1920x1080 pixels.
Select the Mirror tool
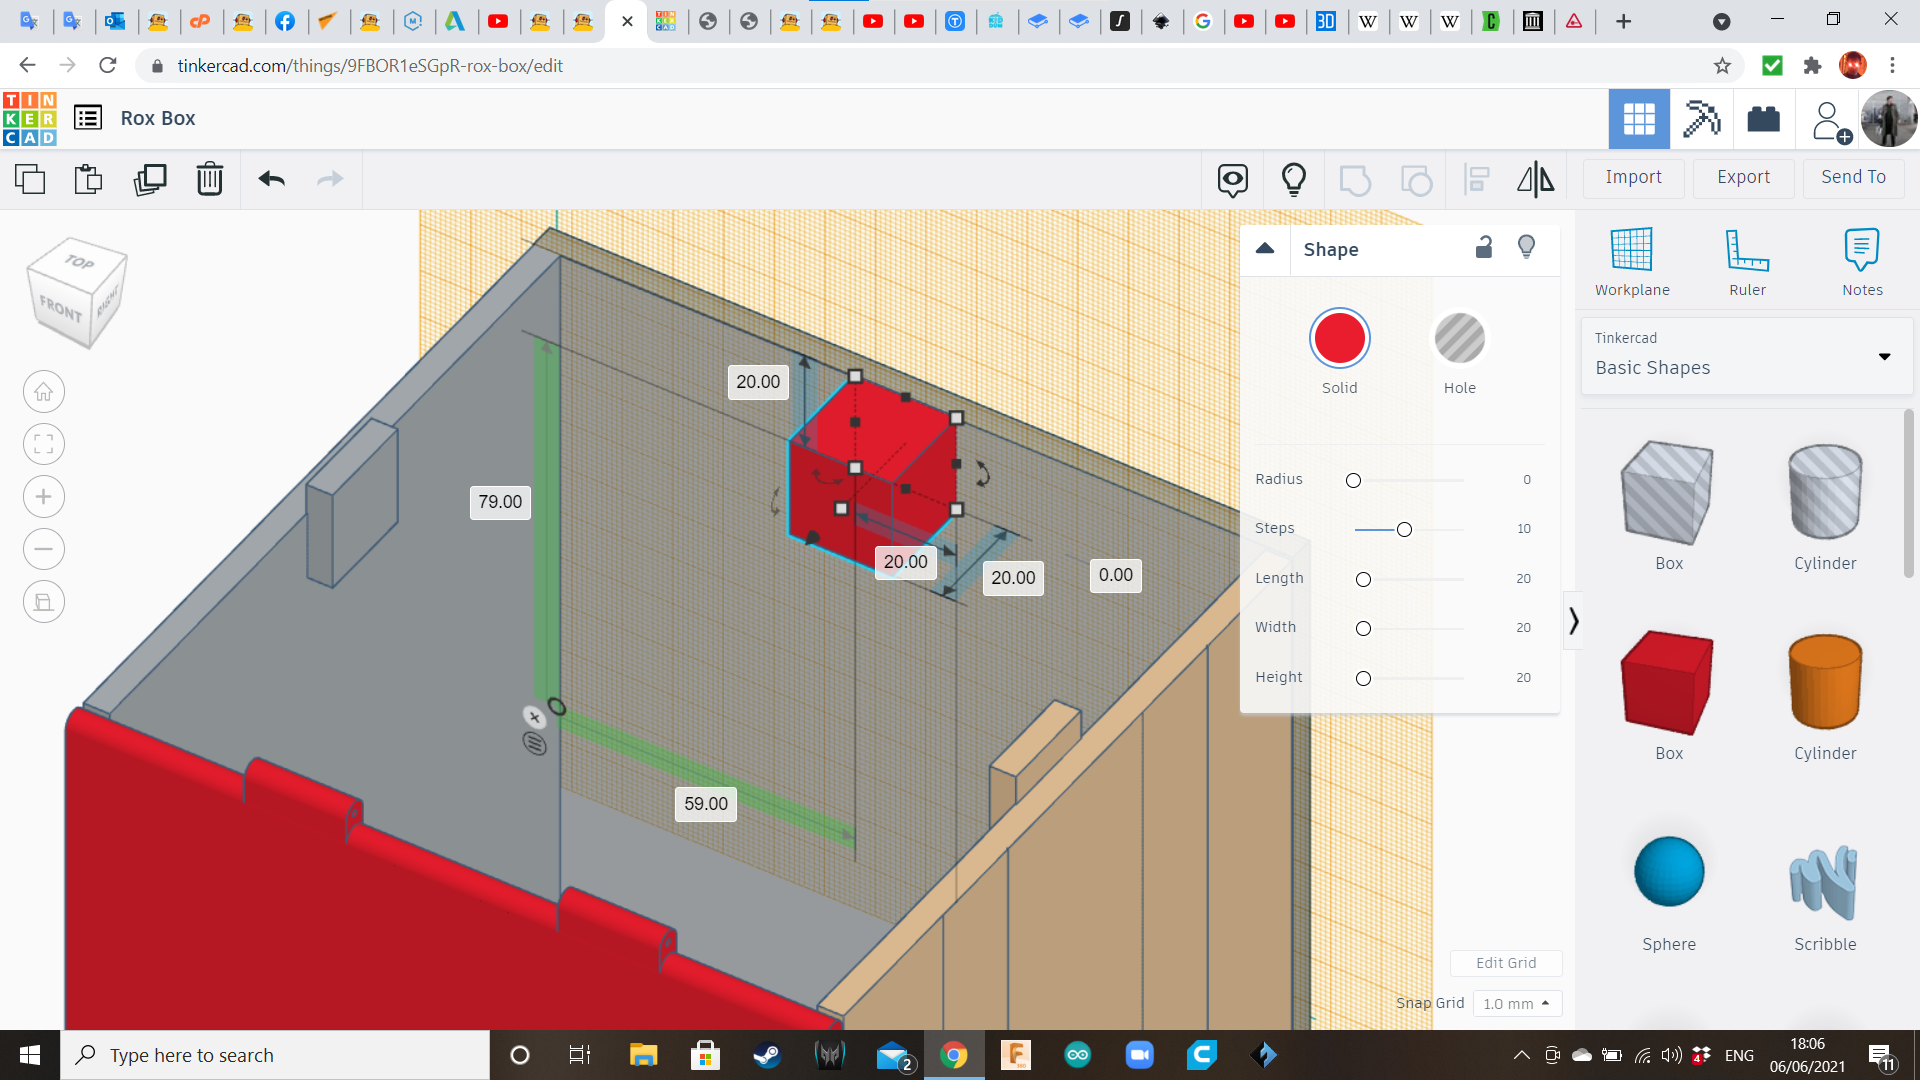(1535, 179)
